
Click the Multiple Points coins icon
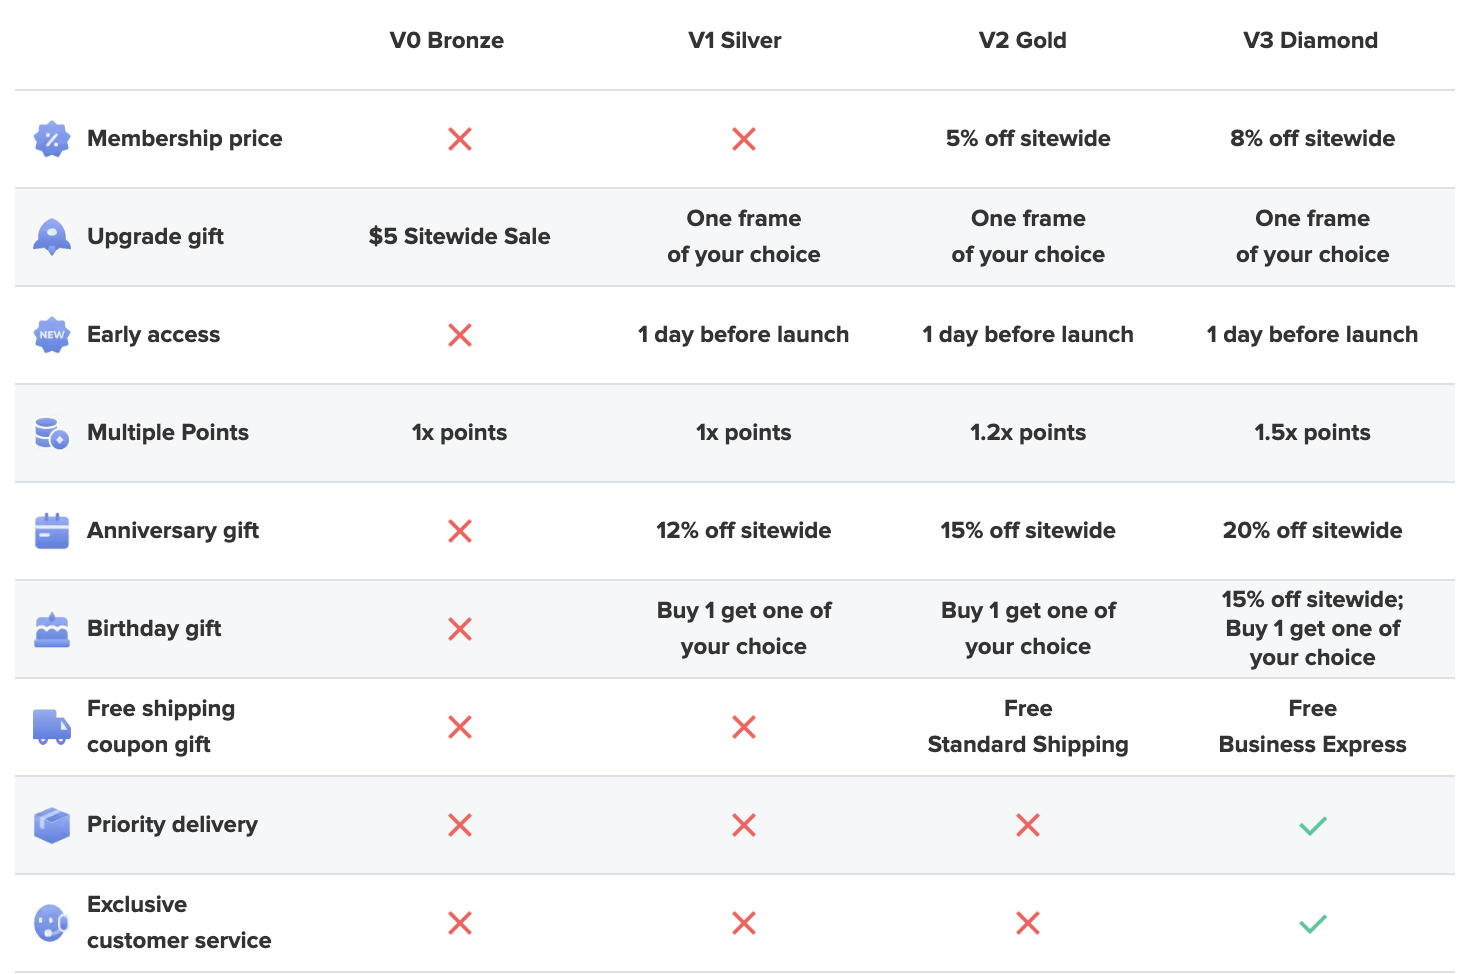[52, 433]
